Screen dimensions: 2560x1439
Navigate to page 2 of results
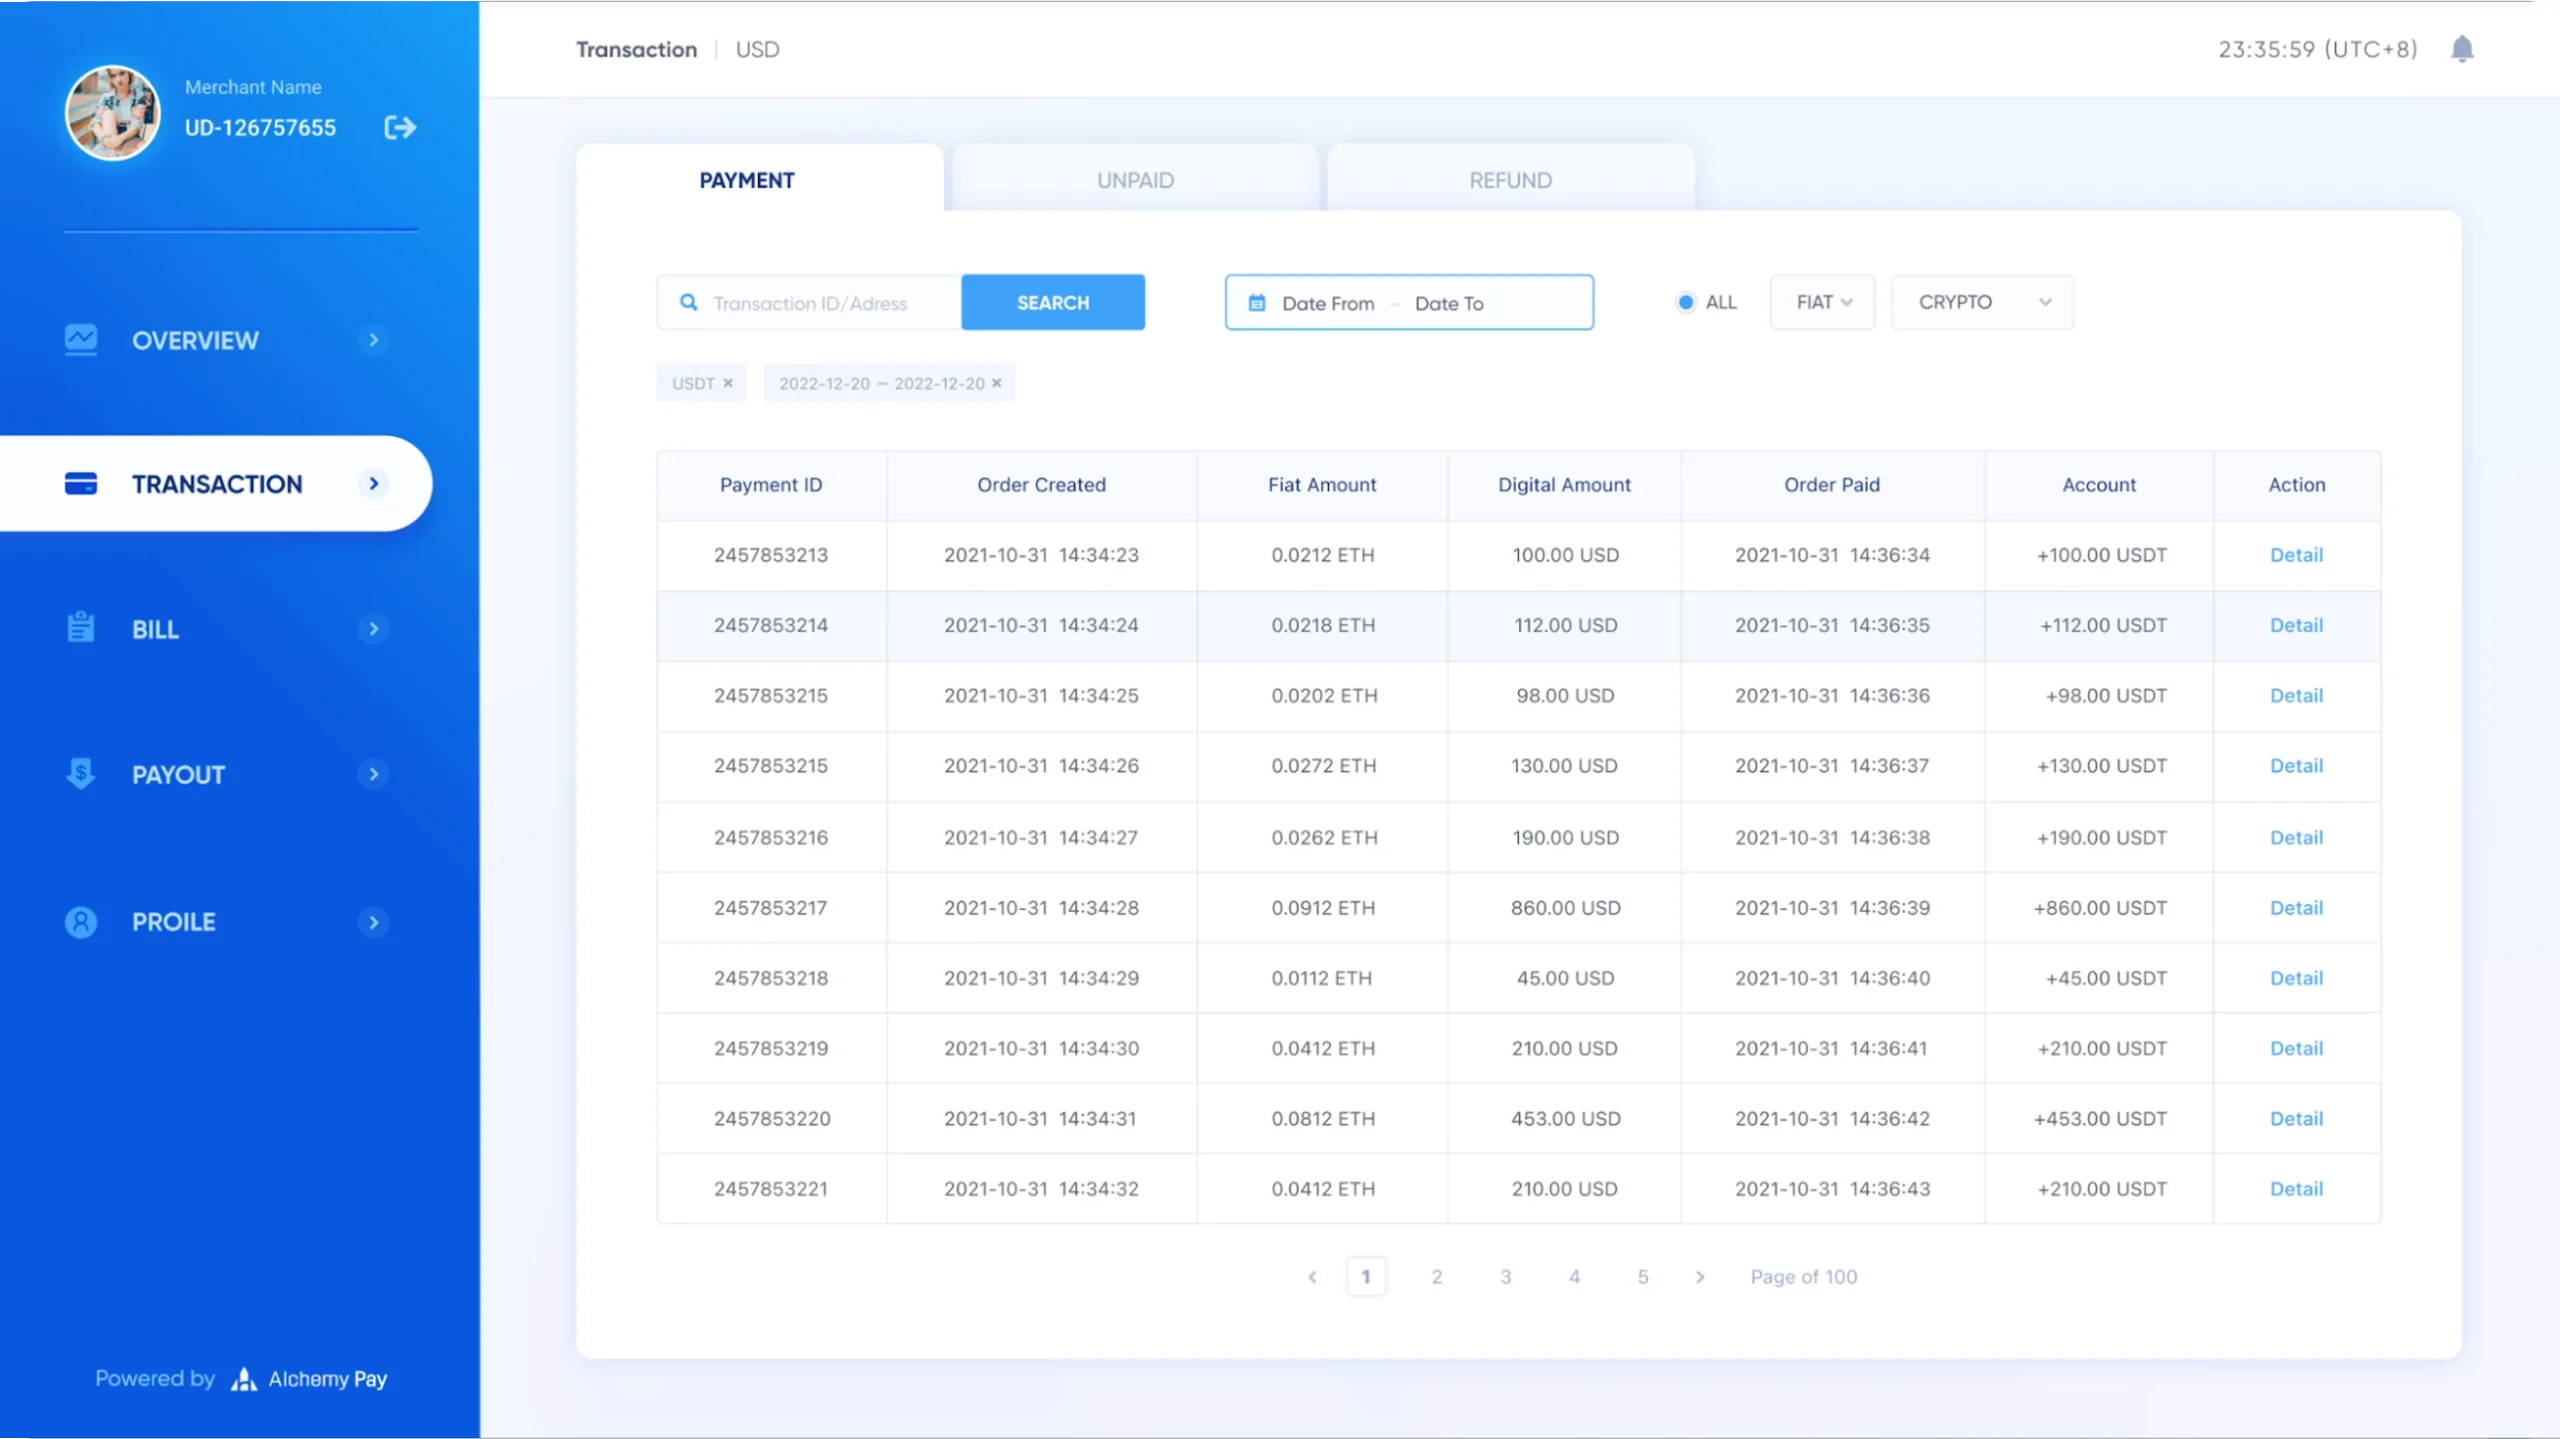pos(1435,1275)
